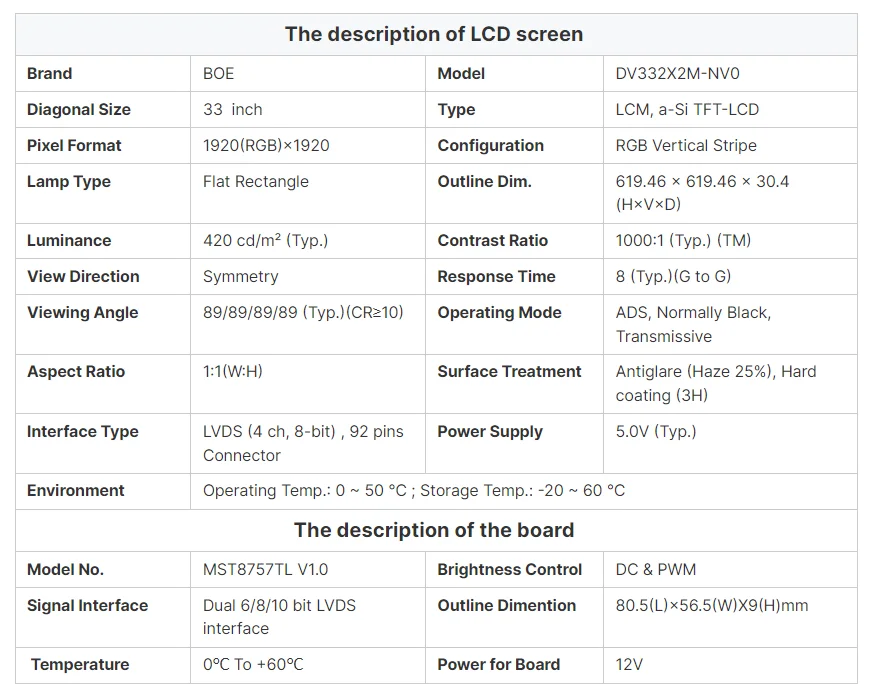Click the "Flat Rectangle" lamp type value
Viewport: 876px width, 697px height.
255,181
